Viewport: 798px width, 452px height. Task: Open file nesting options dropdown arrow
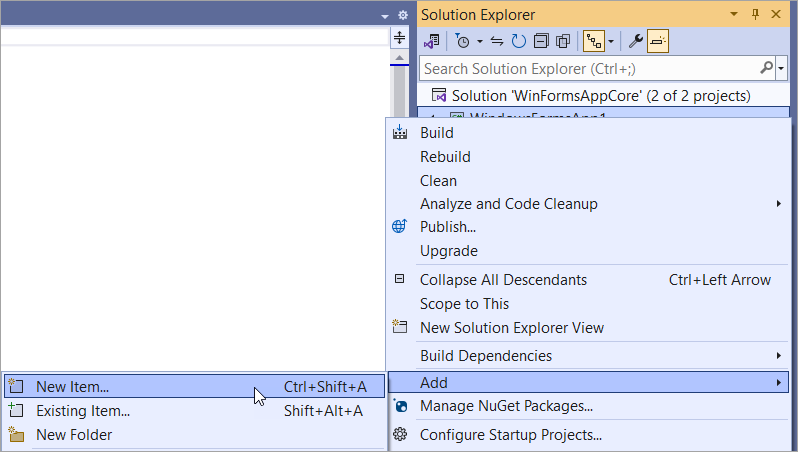pyautogui.click(x=611, y=42)
